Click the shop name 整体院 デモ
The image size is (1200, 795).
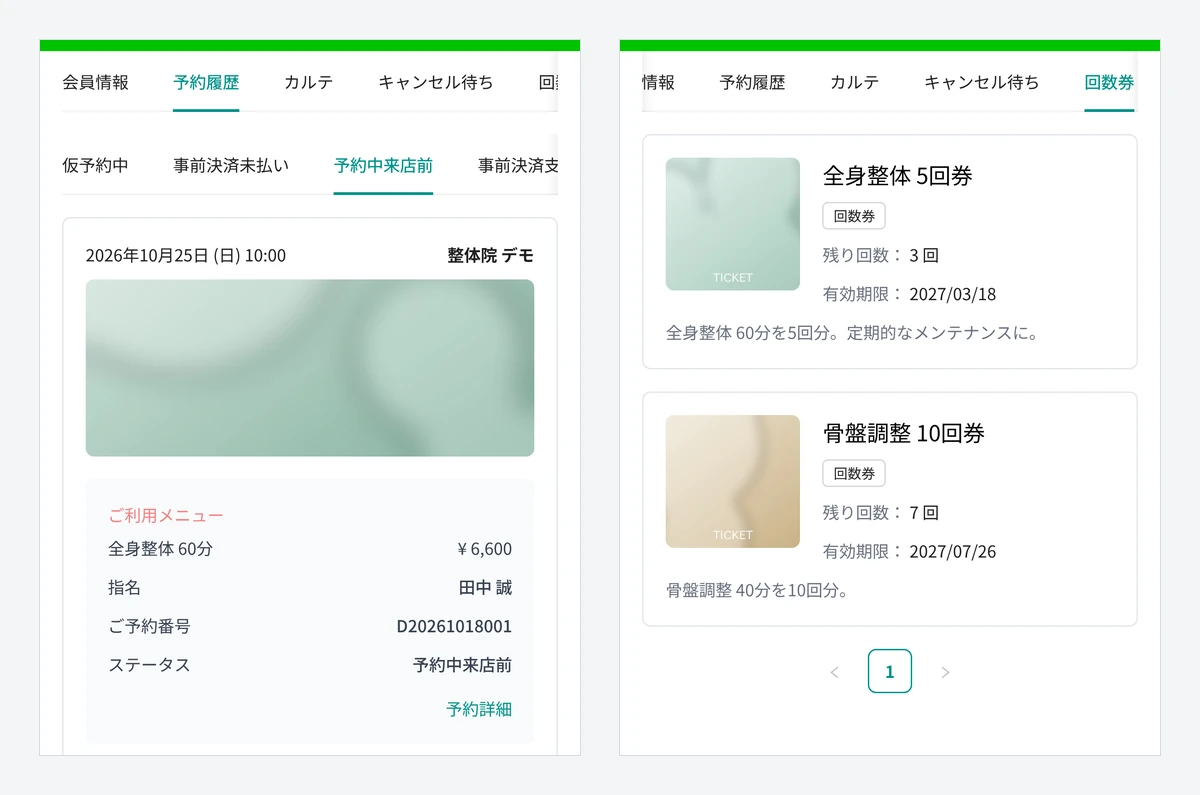point(491,256)
